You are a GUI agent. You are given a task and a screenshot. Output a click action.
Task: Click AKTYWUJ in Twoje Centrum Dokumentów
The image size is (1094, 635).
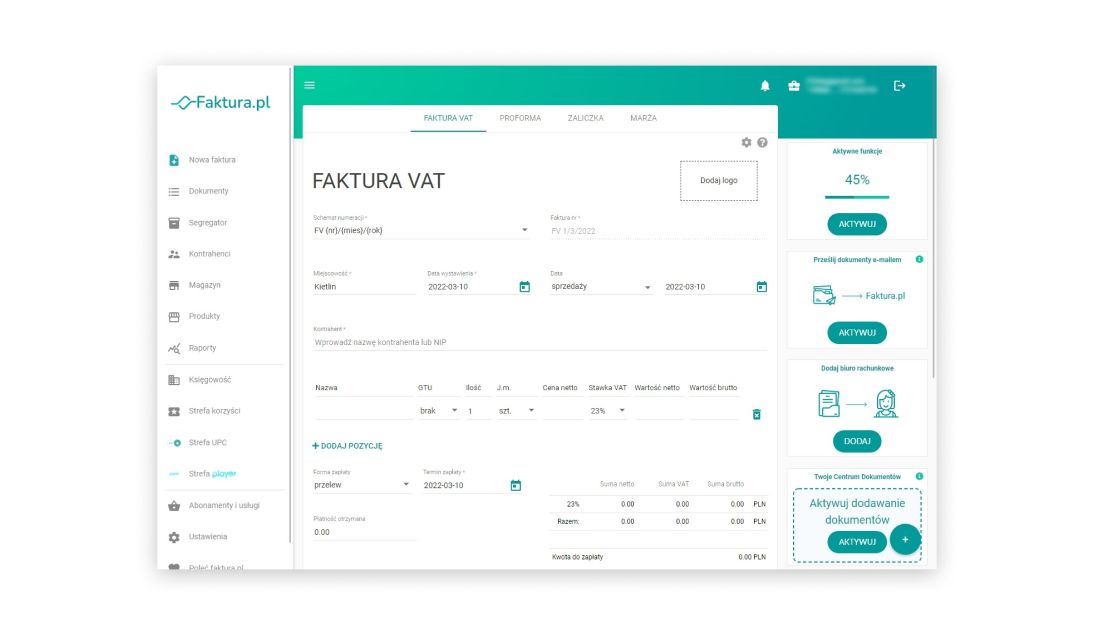click(857, 541)
